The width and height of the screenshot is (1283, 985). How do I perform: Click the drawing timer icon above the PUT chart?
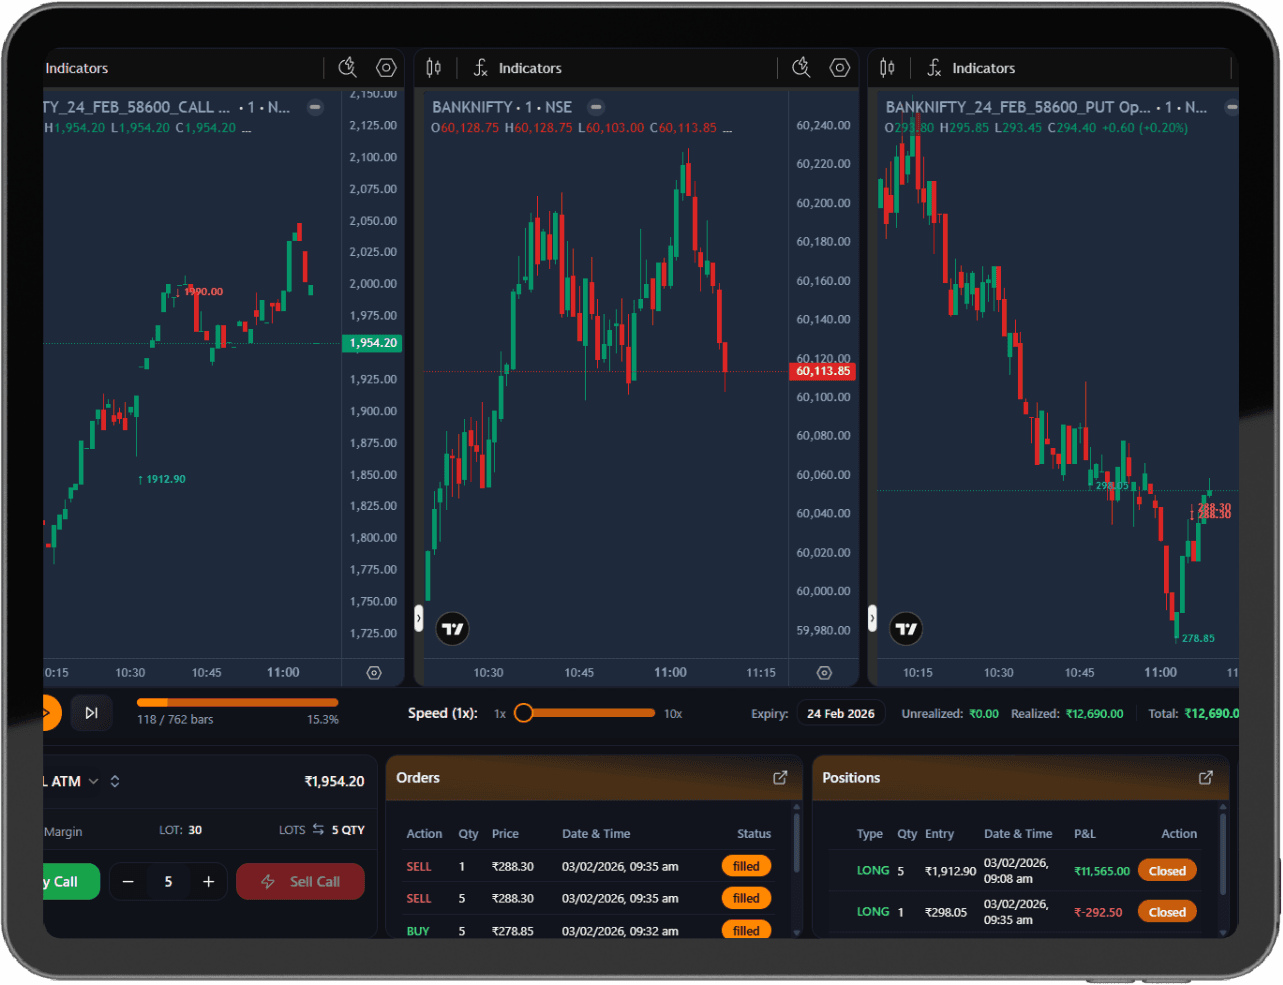[1255, 67]
